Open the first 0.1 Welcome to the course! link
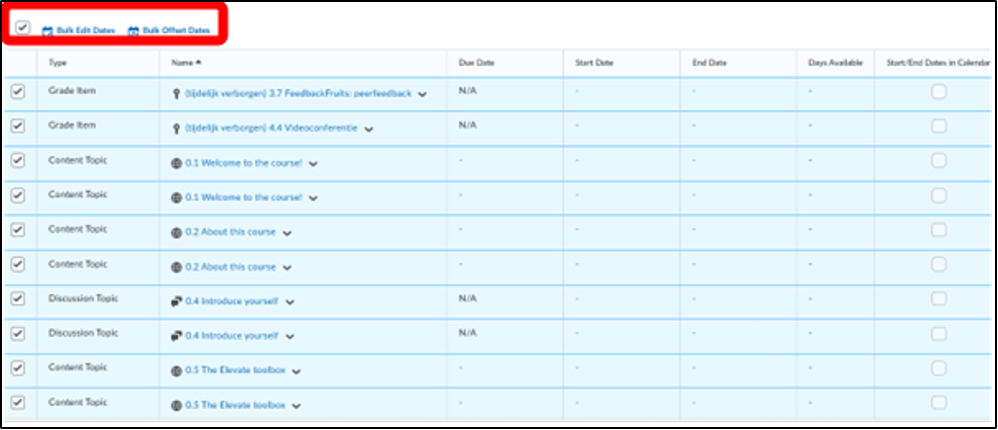The width and height of the screenshot is (998, 430). (x=244, y=163)
